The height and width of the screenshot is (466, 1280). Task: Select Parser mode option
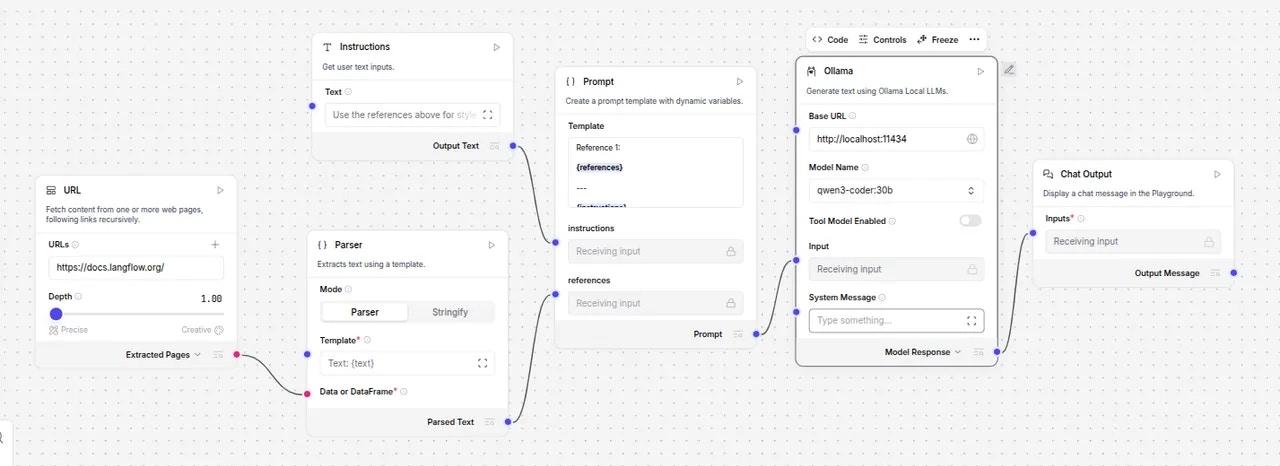coord(365,312)
